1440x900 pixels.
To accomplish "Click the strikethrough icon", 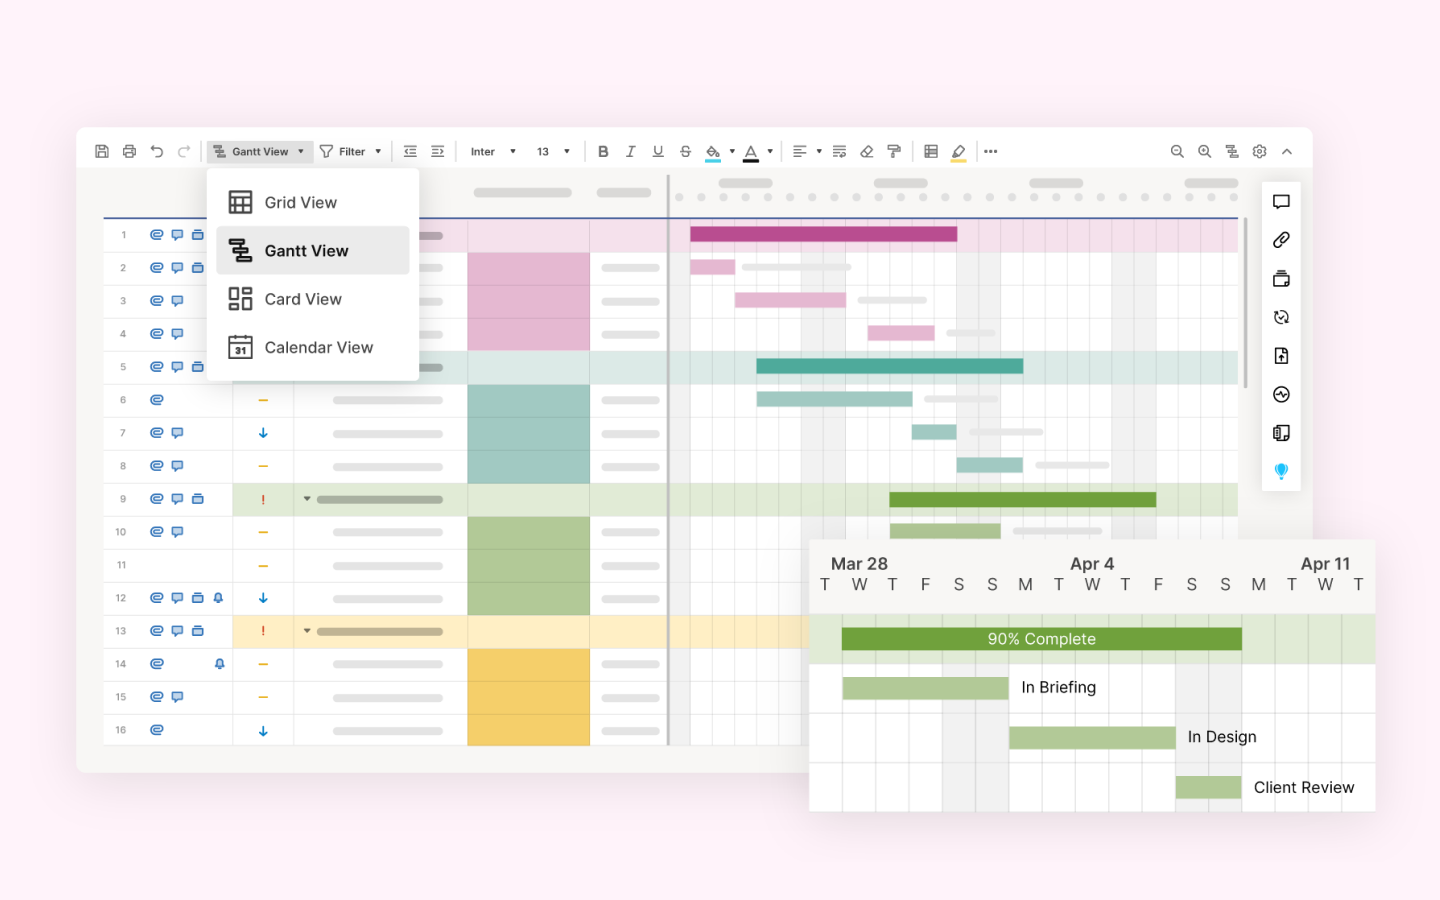I will coord(685,151).
